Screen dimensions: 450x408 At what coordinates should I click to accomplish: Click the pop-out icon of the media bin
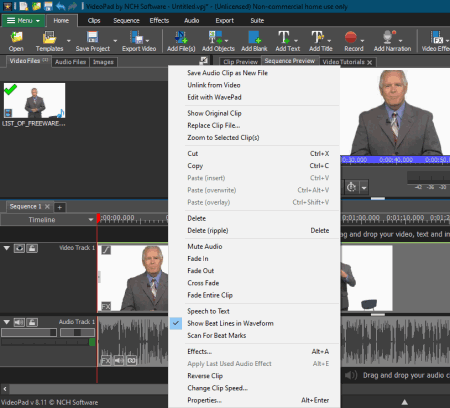click(204, 61)
